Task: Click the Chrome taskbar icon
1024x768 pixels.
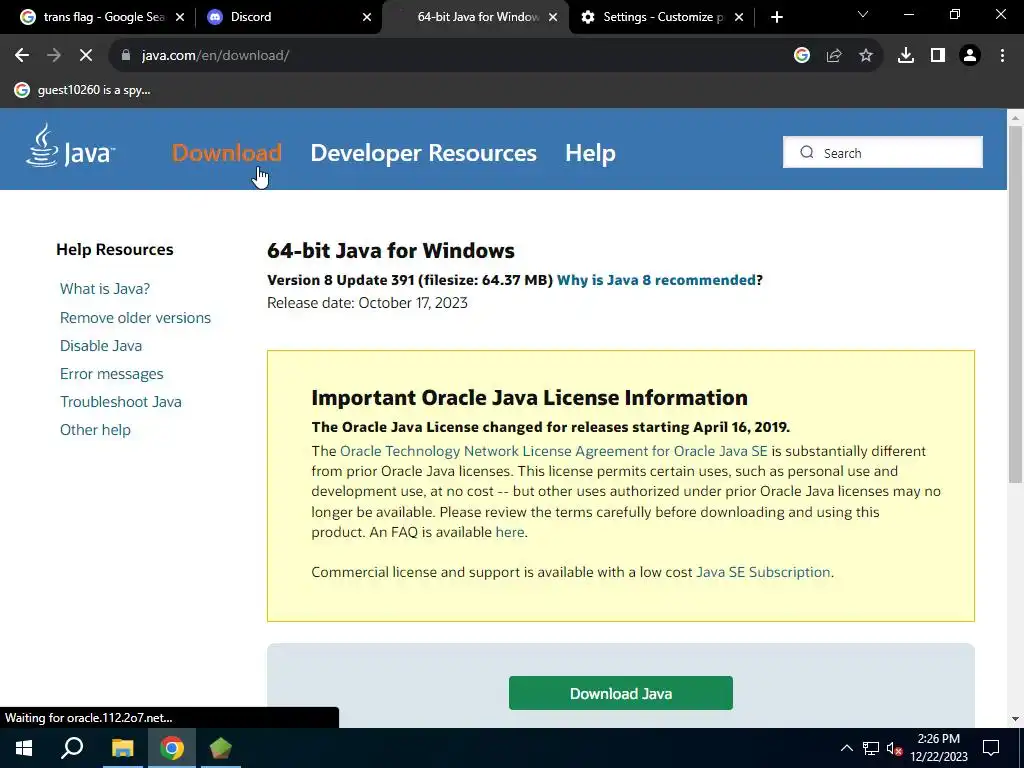Action: tap(172, 748)
